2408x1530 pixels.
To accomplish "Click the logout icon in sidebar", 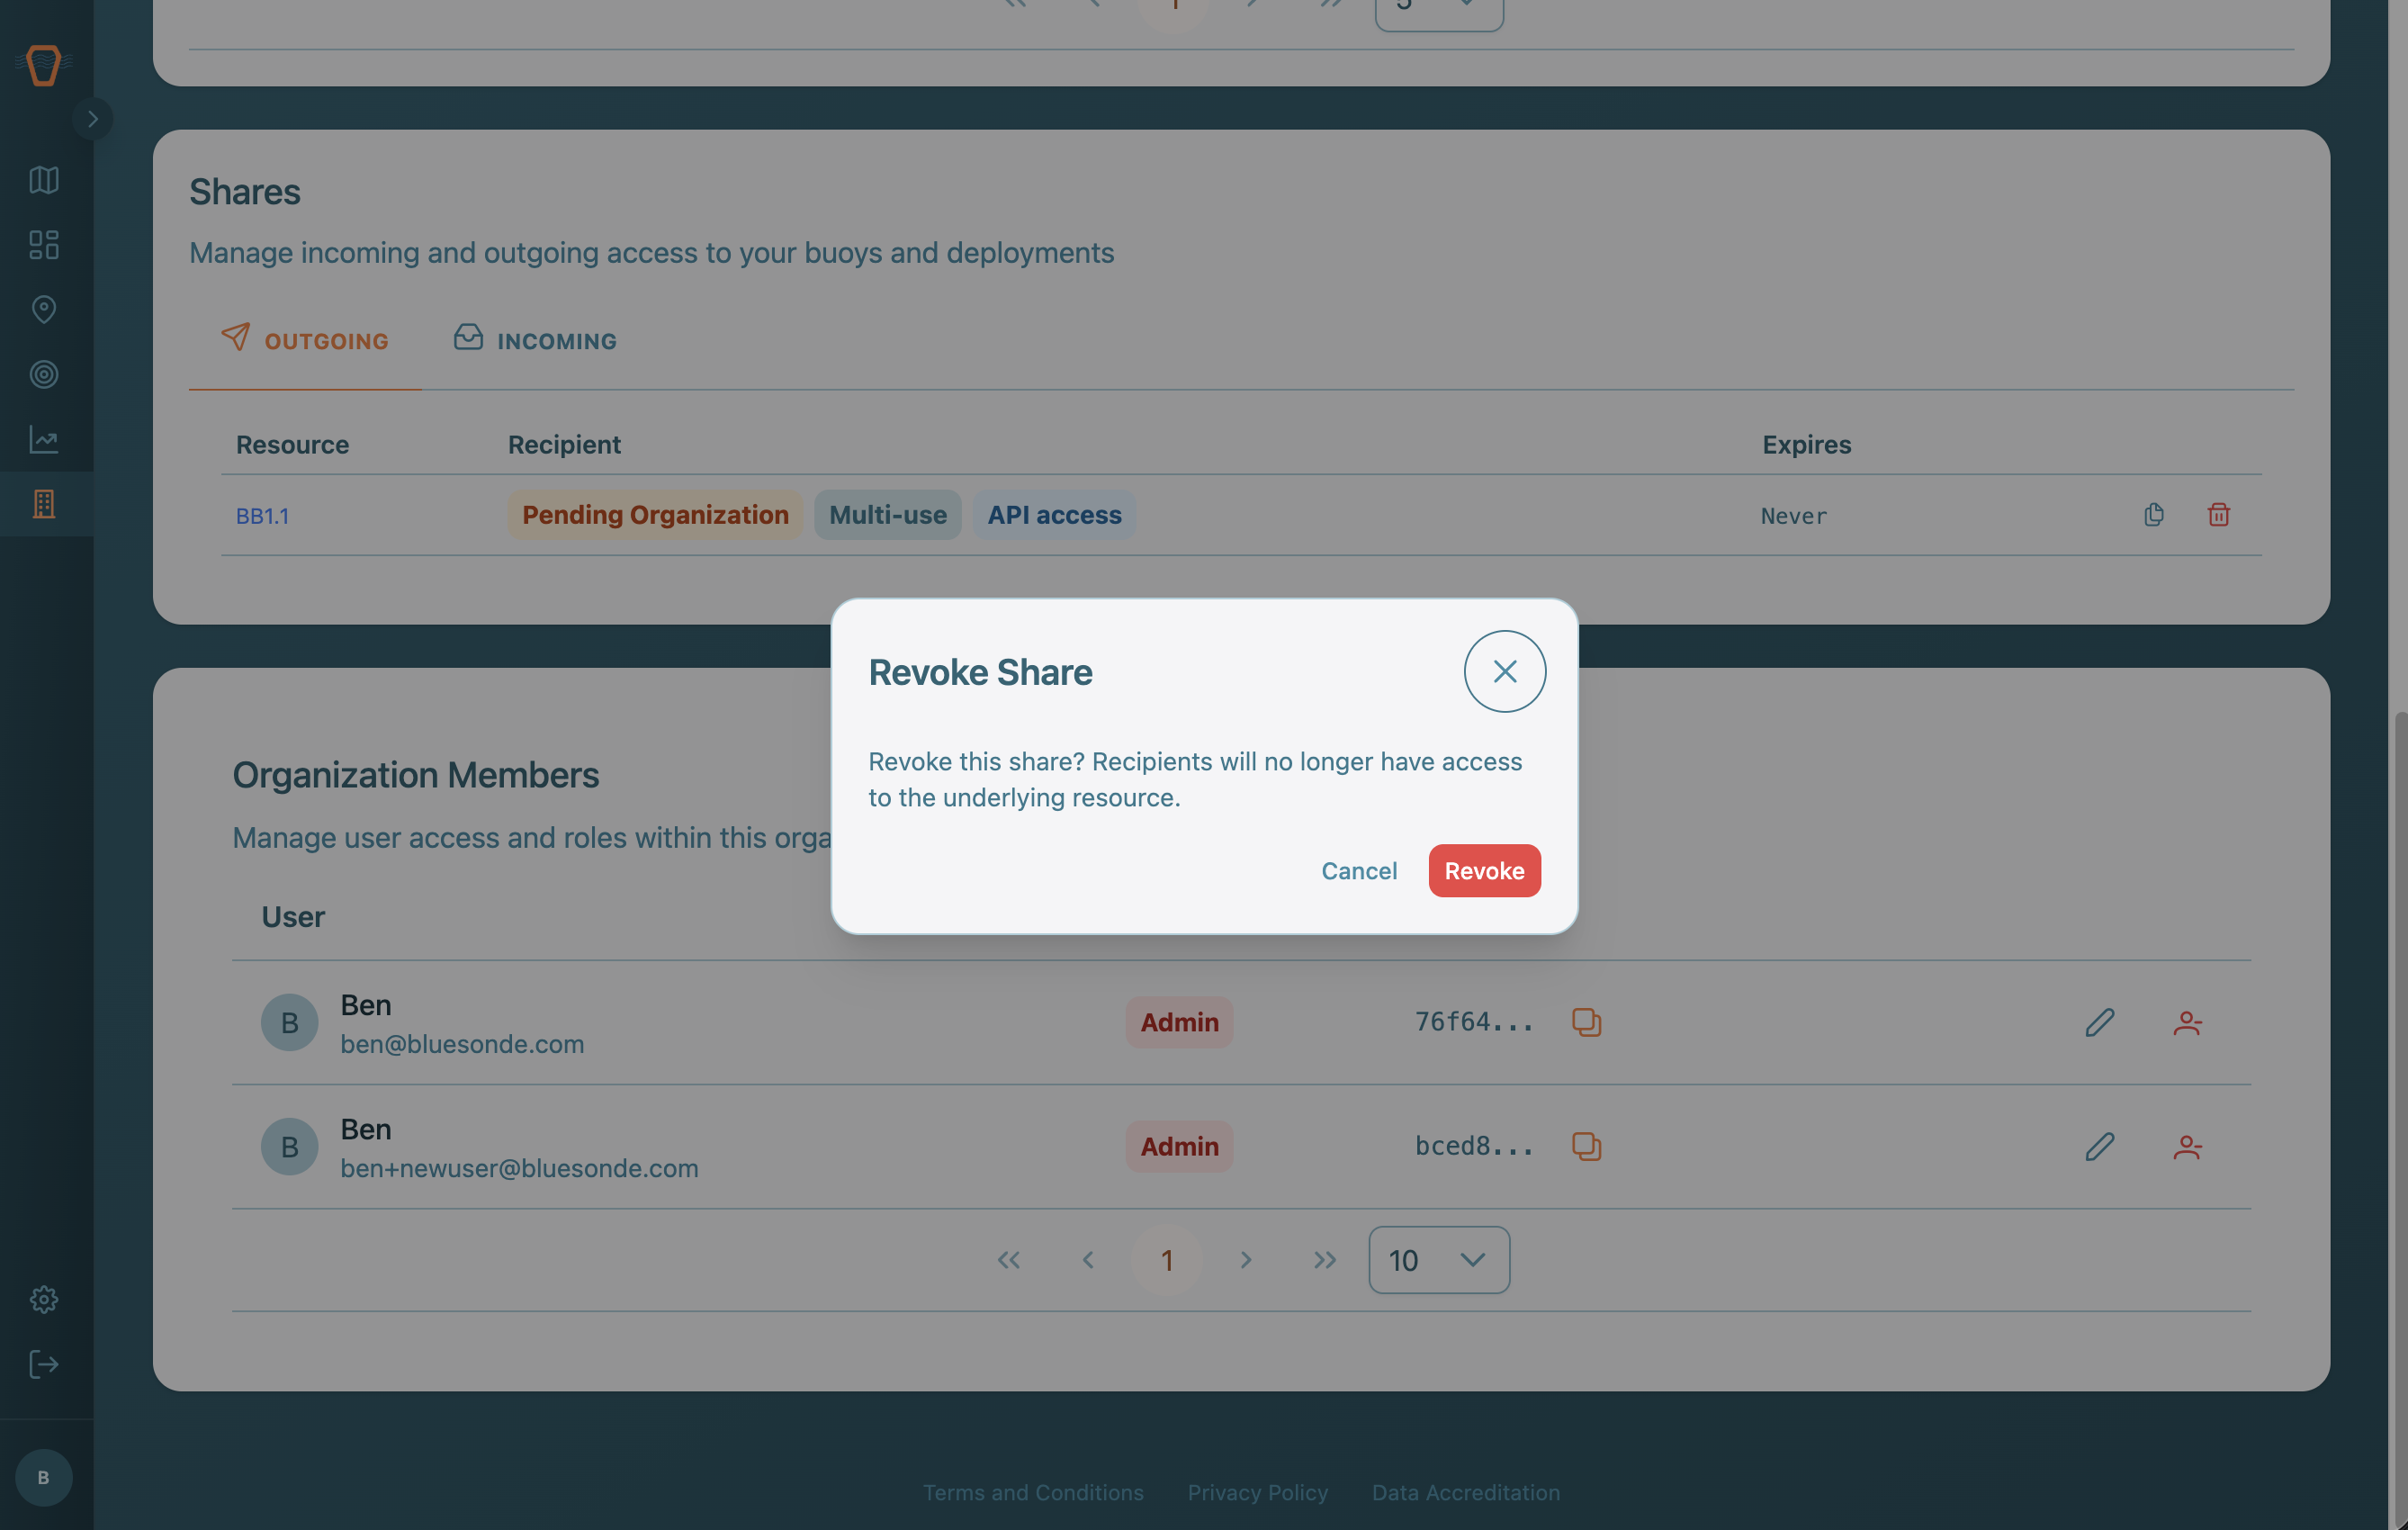I will pos(44,1364).
